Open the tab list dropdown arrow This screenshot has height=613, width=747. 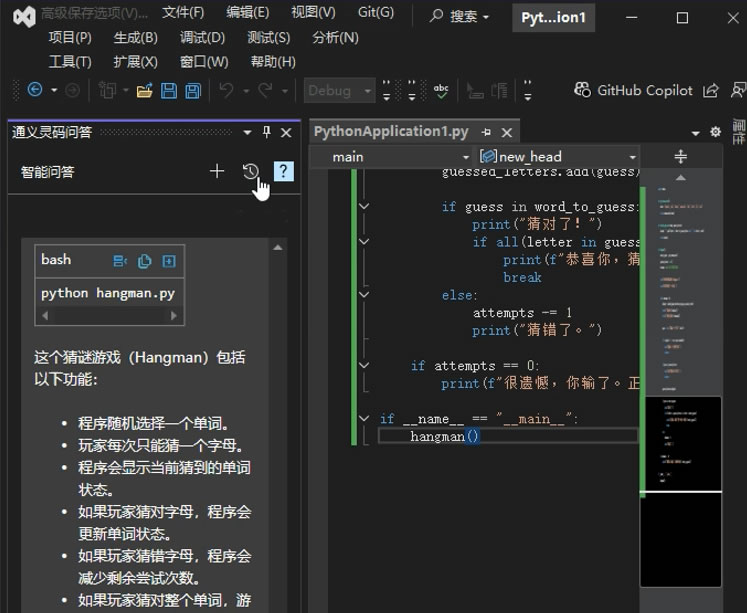[x=695, y=133]
